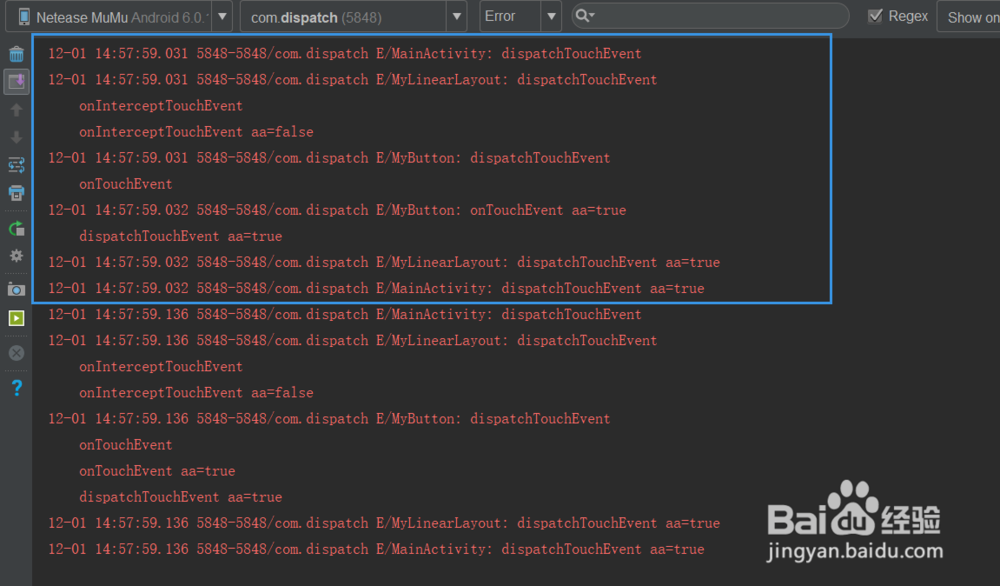This screenshot has height=586, width=1000.
Task: Open search history magnifier icon
Action: [585, 16]
